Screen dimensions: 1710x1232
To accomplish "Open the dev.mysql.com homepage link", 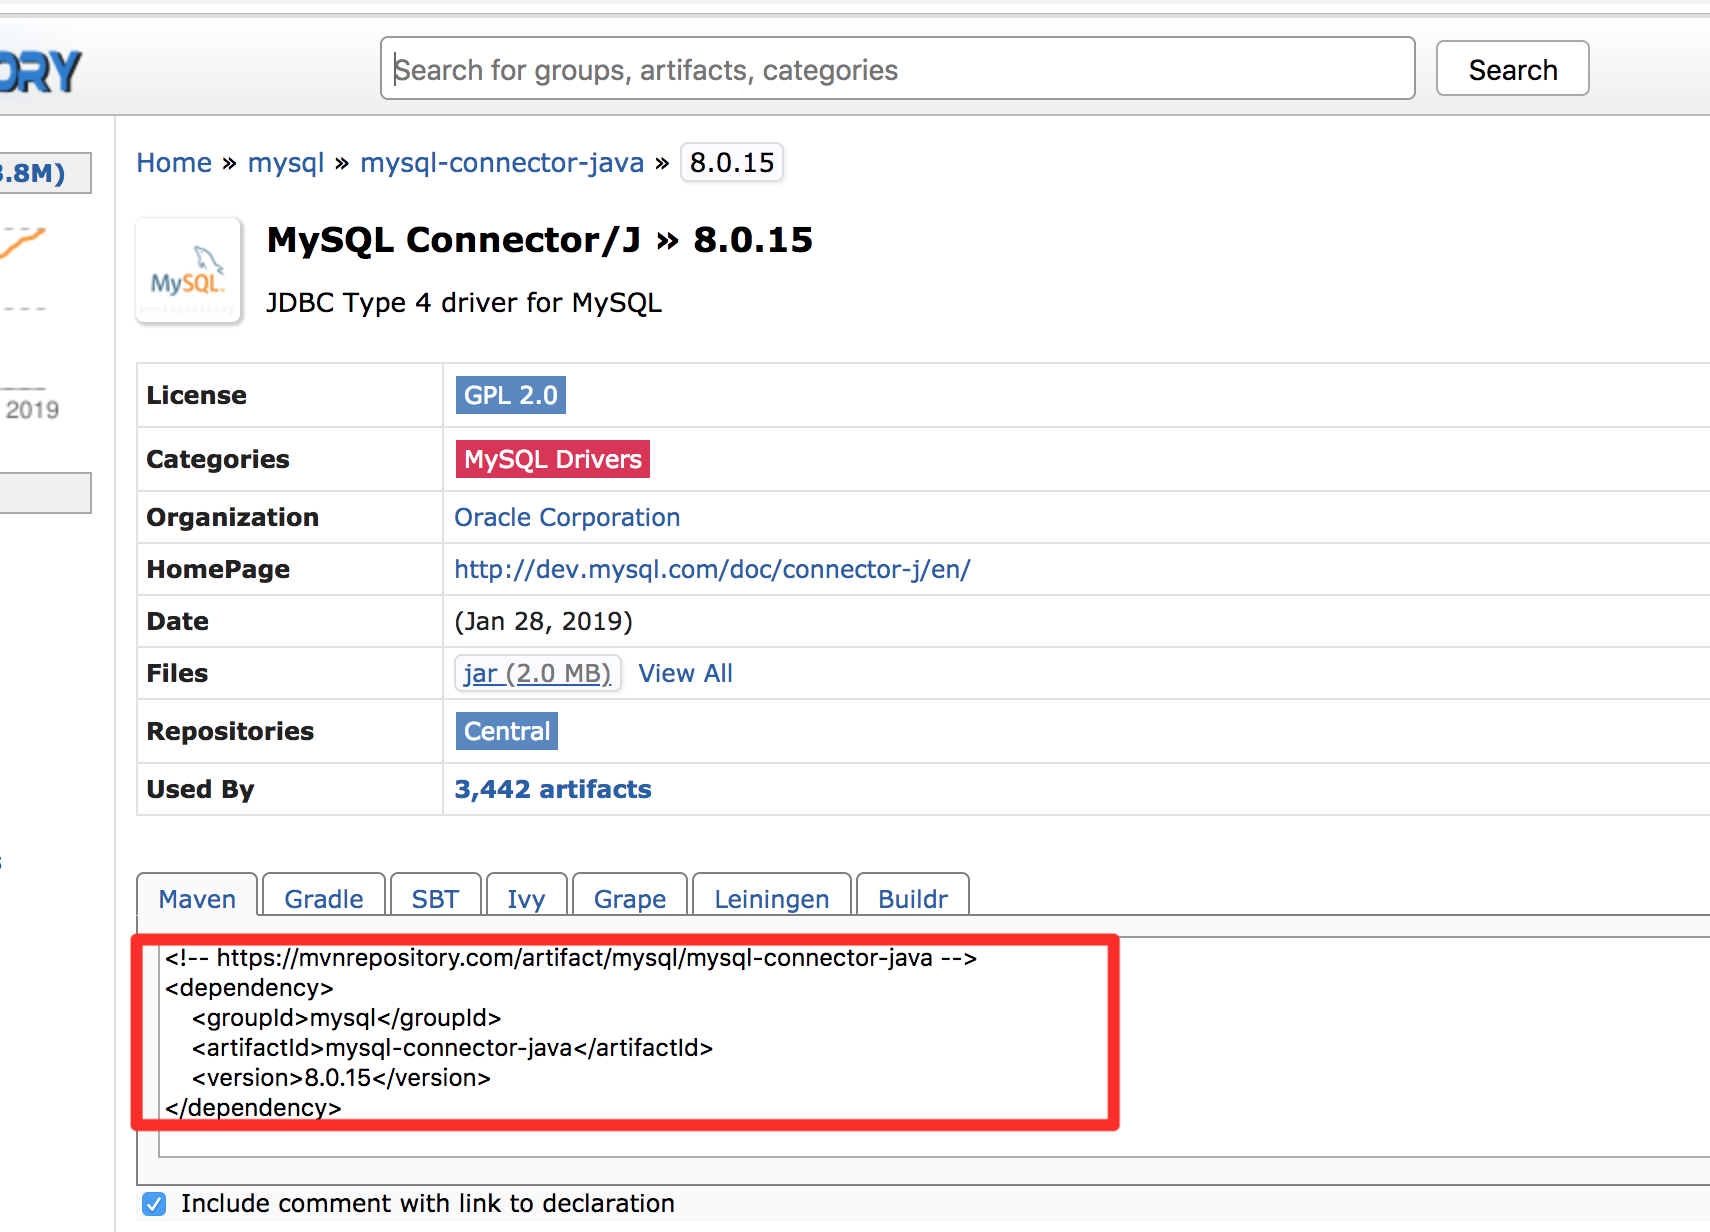I will click(x=712, y=569).
